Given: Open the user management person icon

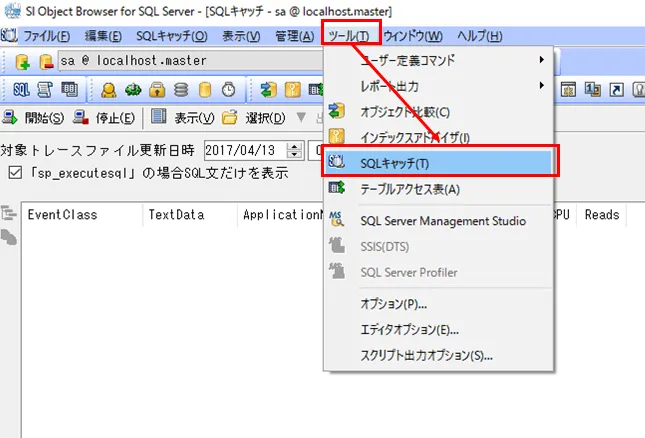Looking at the screenshot, I should pyautogui.click(x=109, y=90).
